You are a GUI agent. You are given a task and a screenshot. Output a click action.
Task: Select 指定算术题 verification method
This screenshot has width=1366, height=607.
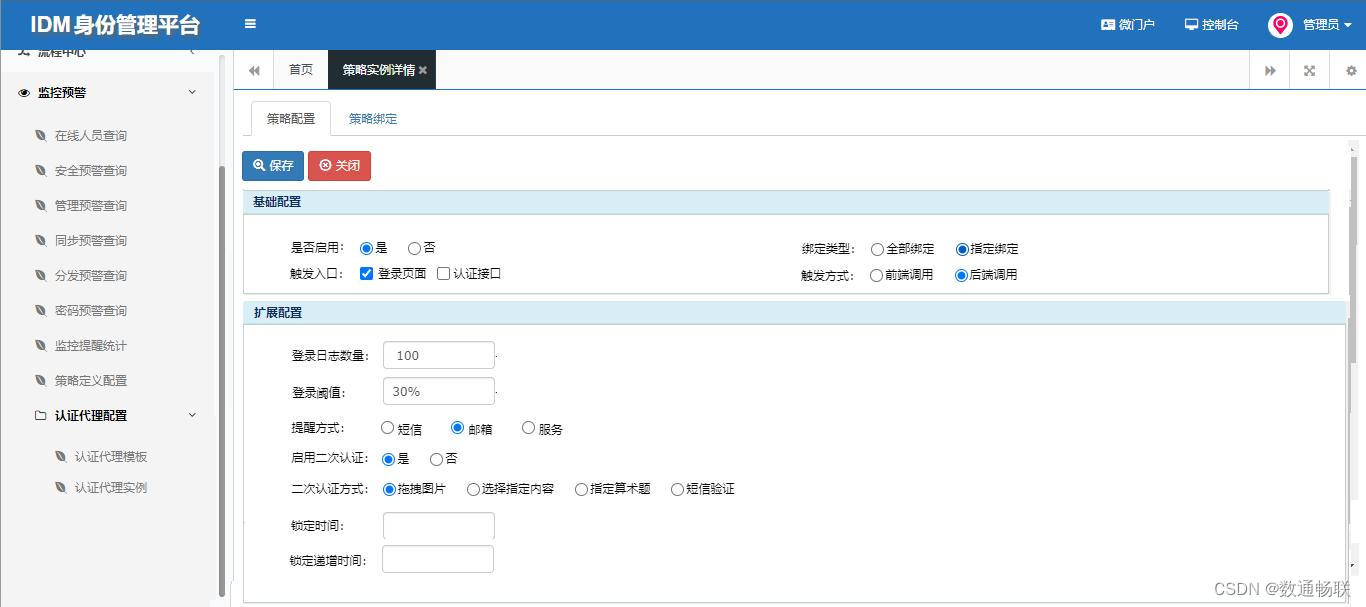(581, 489)
